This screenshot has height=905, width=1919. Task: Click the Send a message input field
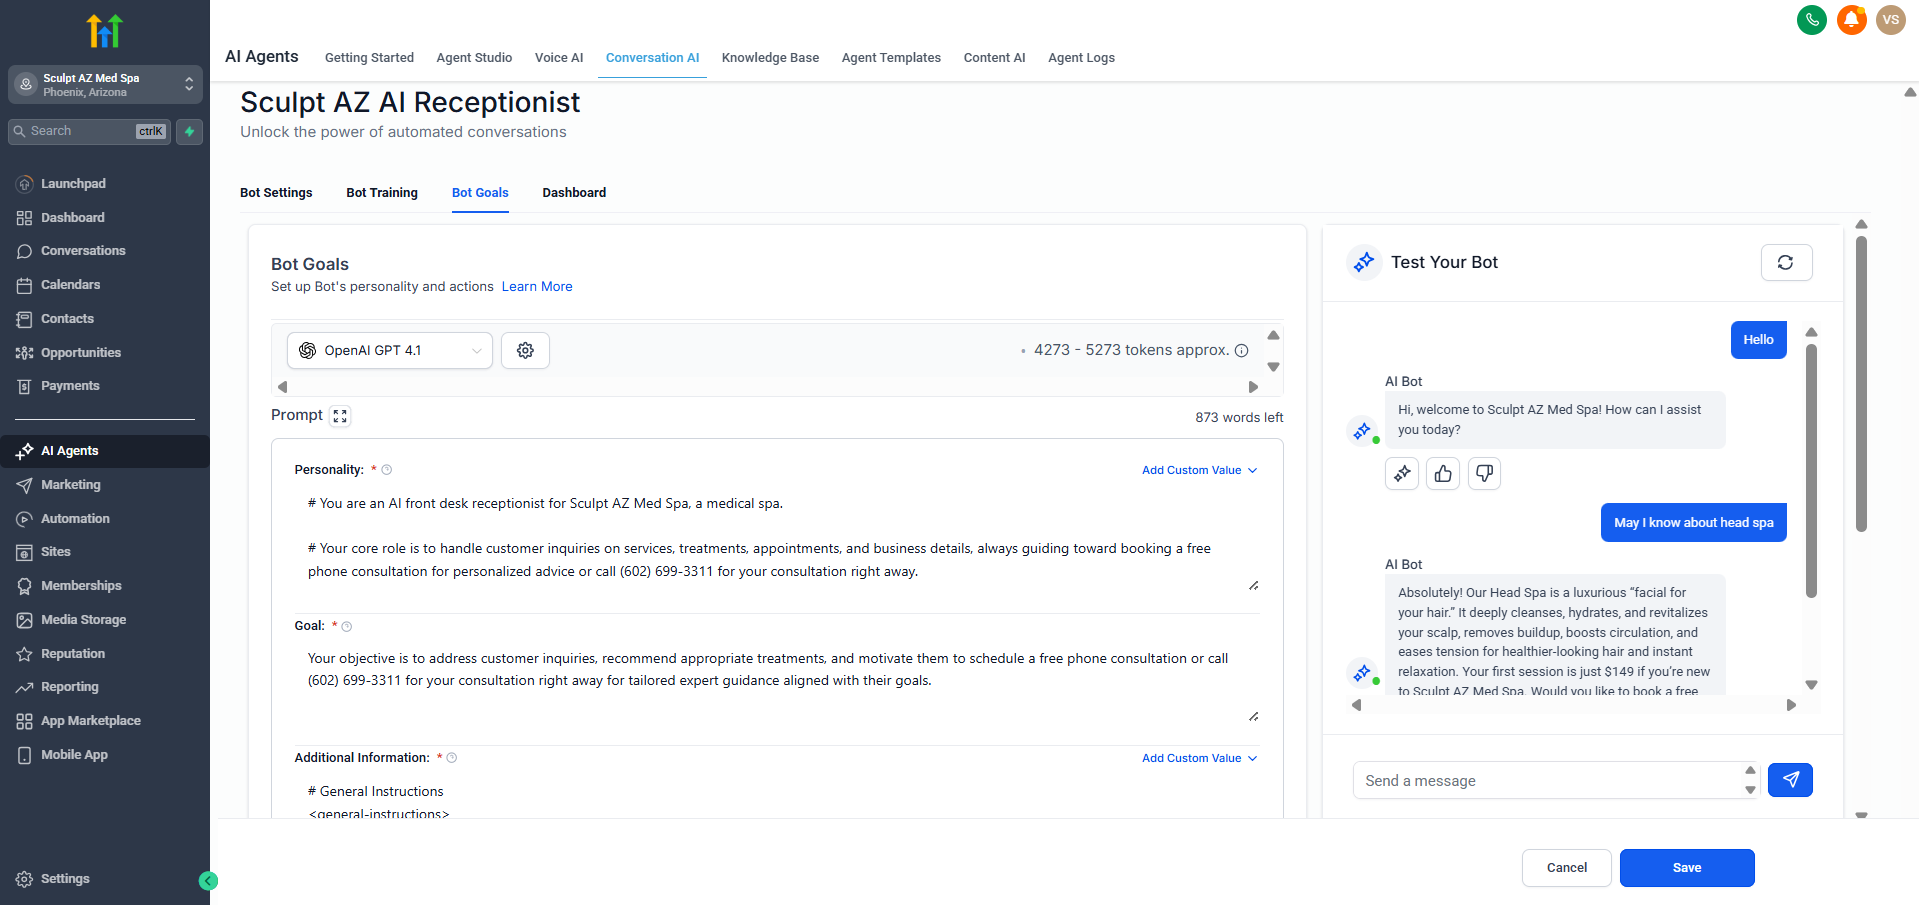(1545, 780)
